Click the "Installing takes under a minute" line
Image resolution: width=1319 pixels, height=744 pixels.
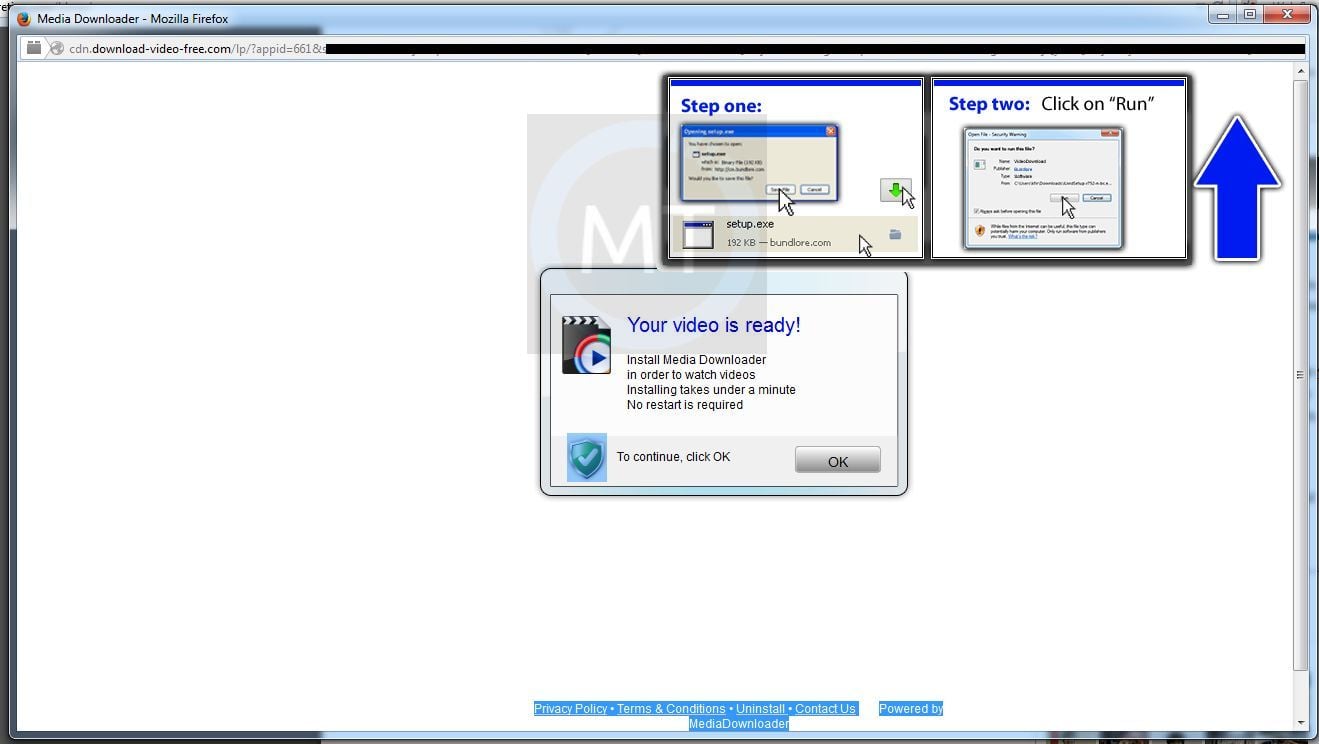tap(711, 390)
